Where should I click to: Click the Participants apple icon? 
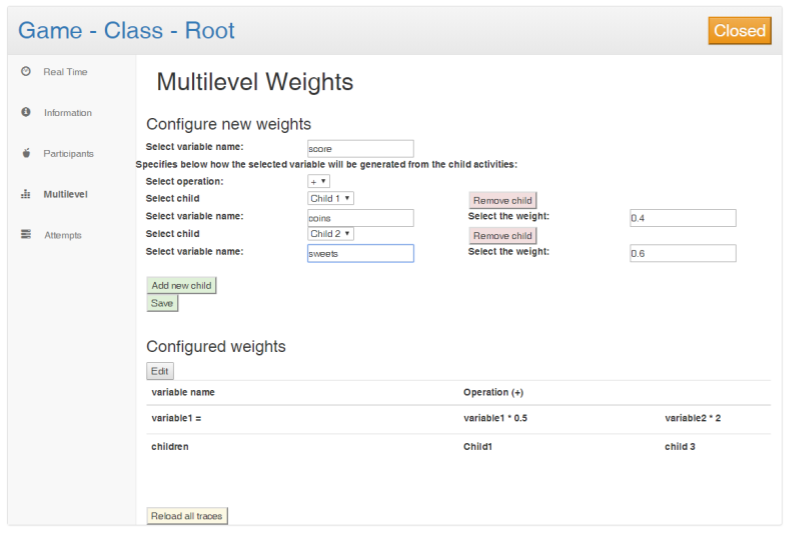26,153
